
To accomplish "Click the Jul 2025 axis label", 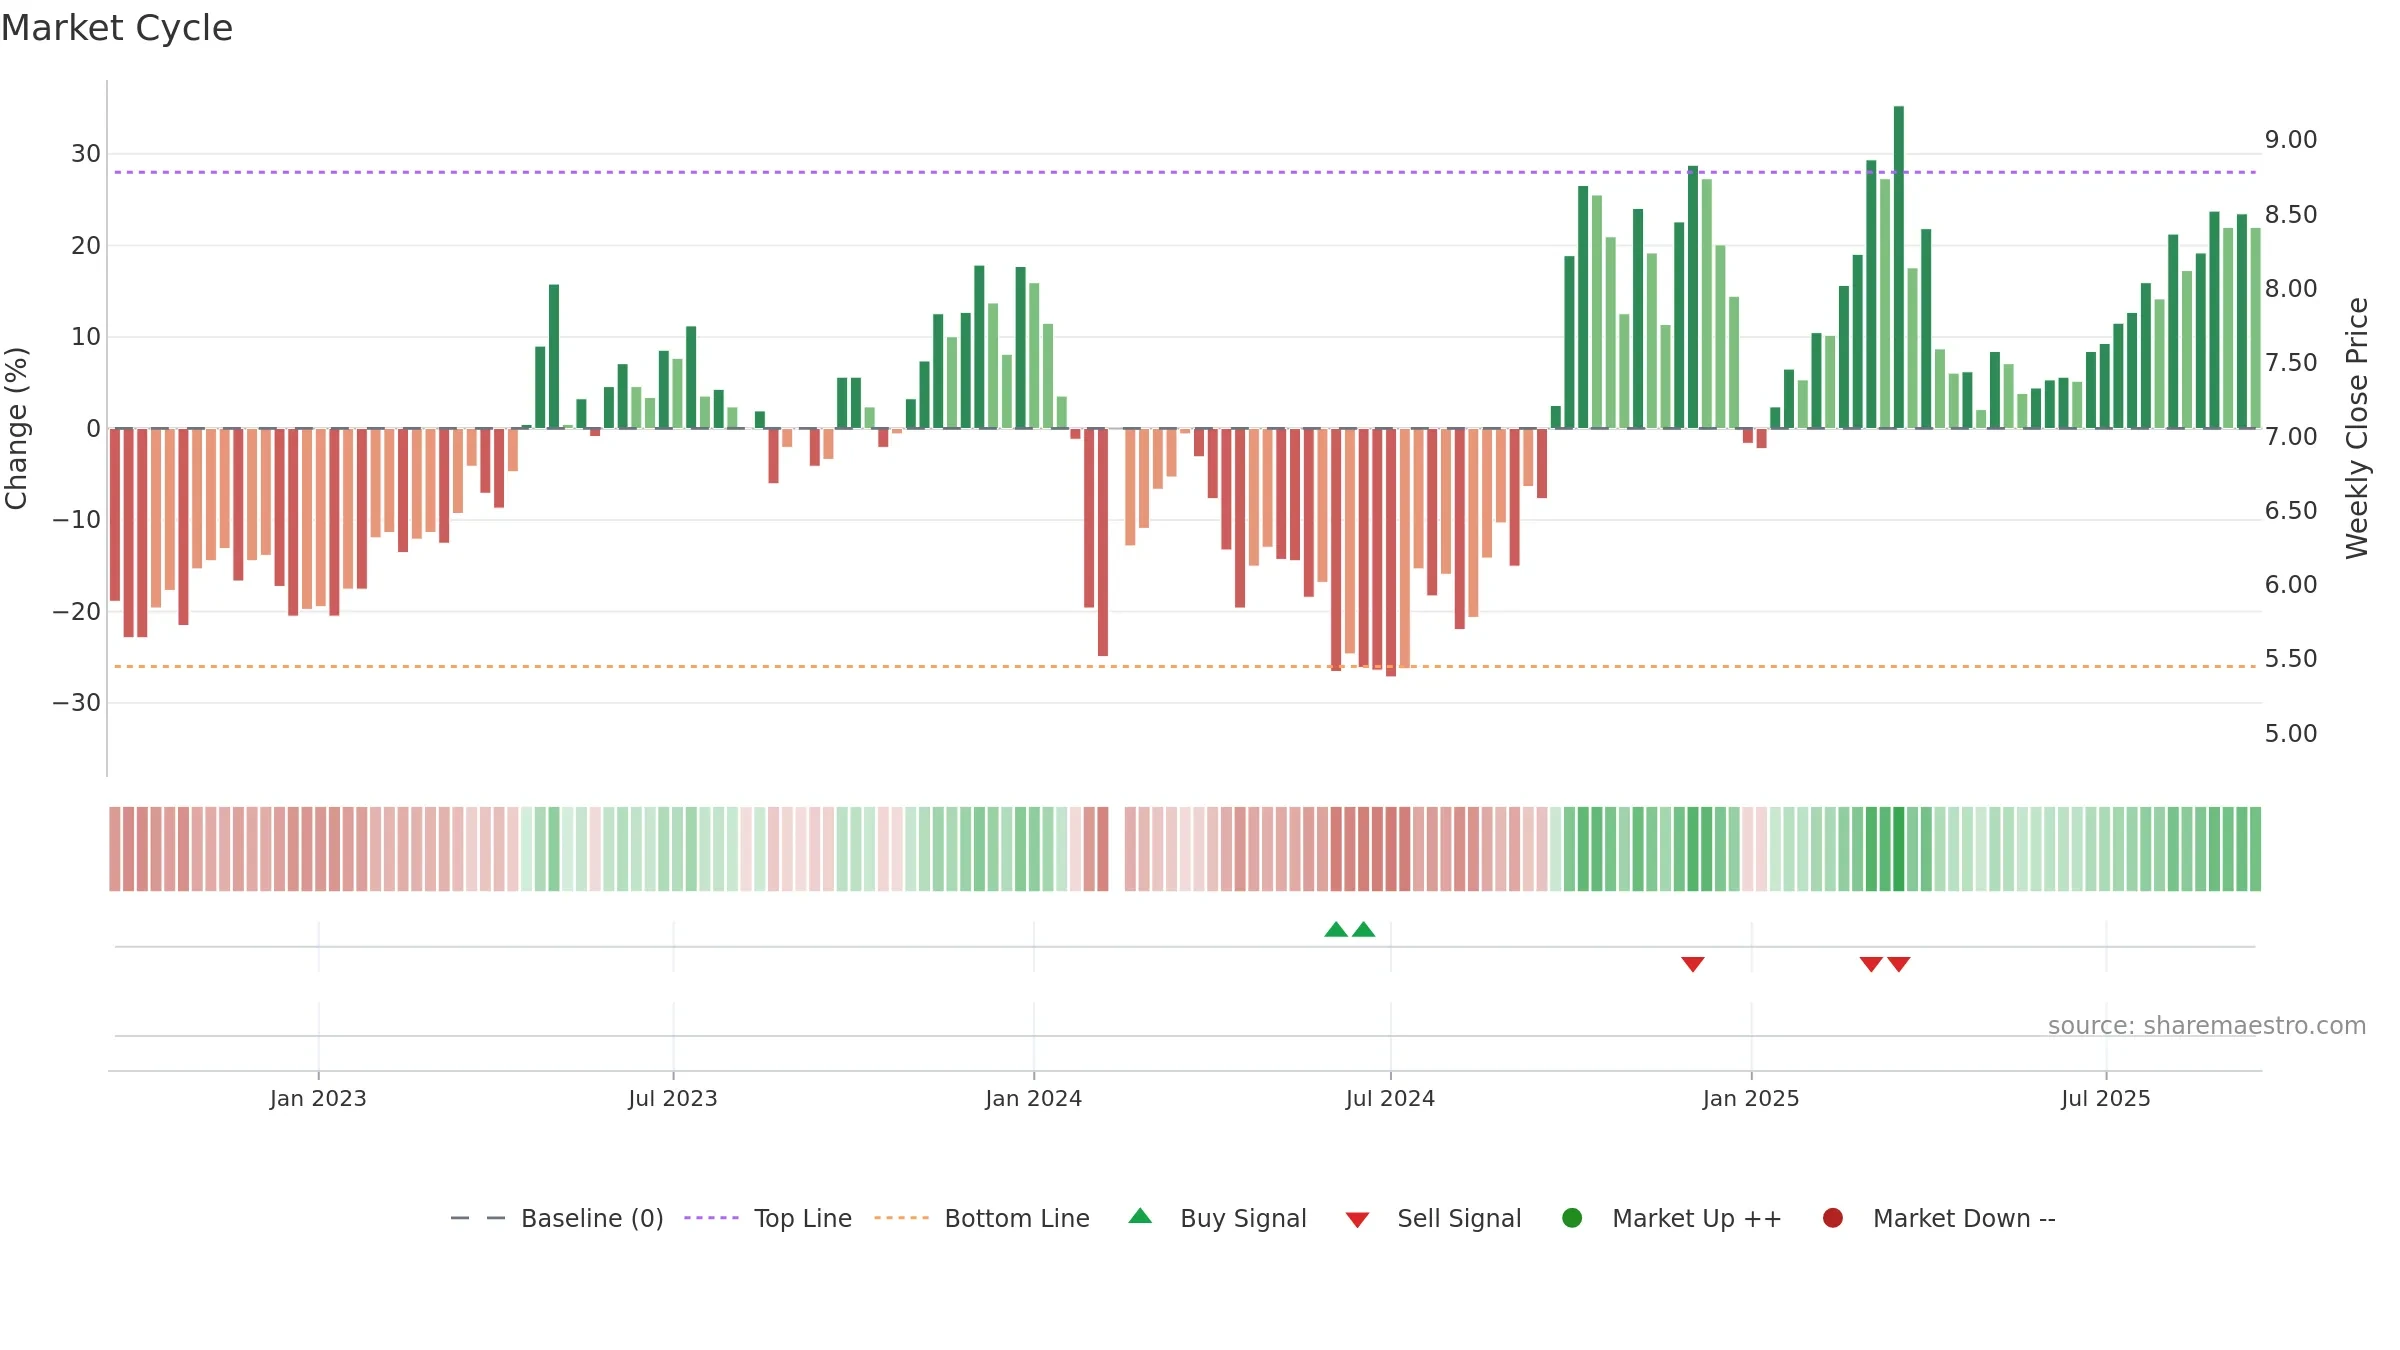I will click(2106, 1099).
